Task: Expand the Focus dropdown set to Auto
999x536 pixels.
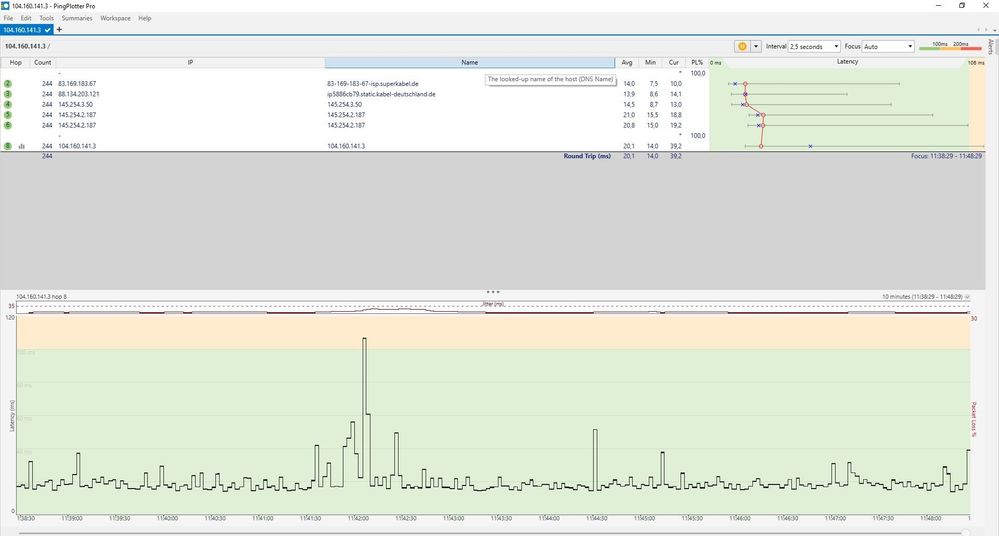Action: (x=888, y=46)
